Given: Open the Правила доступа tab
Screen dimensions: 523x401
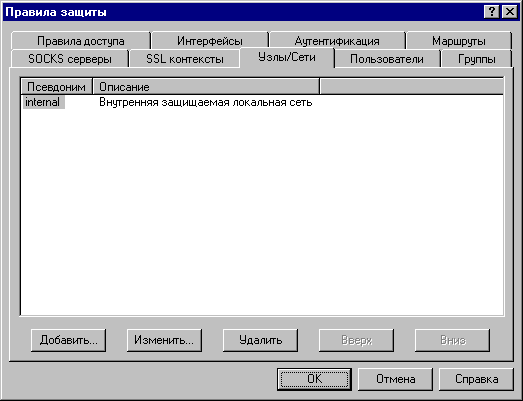Looking at the screenshot, I should point(80,41).
